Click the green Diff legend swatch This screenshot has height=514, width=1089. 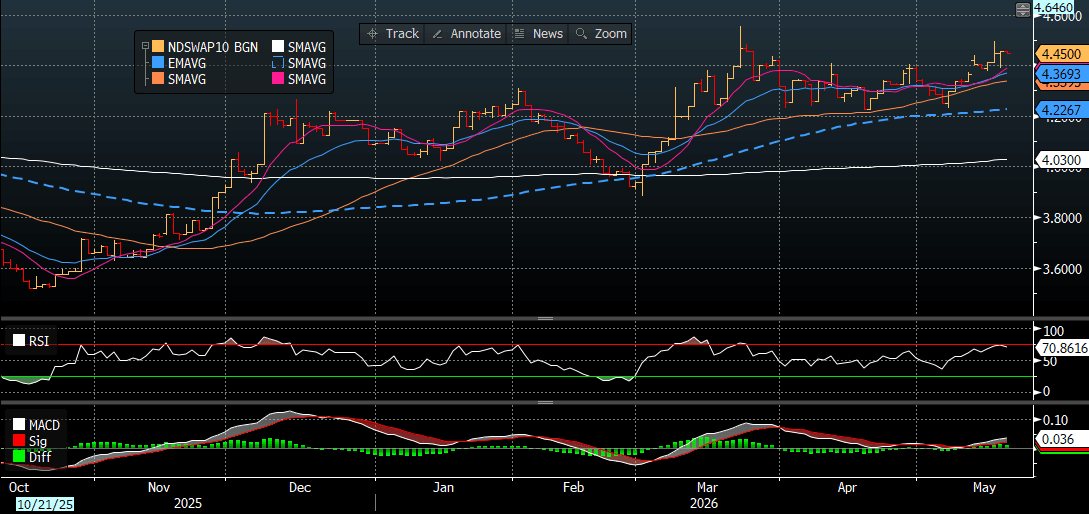coord(19,457)
